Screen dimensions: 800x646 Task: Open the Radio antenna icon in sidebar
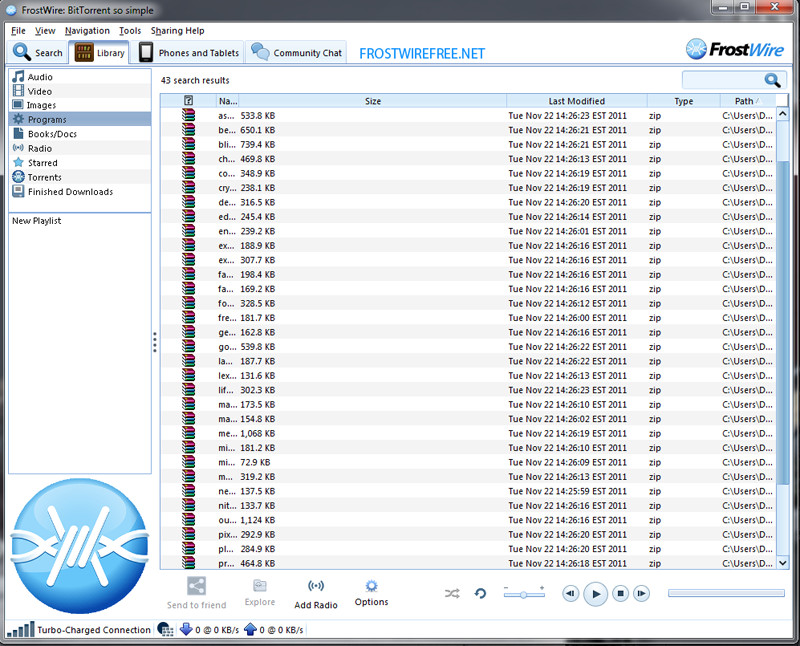(x=18, y=148)
